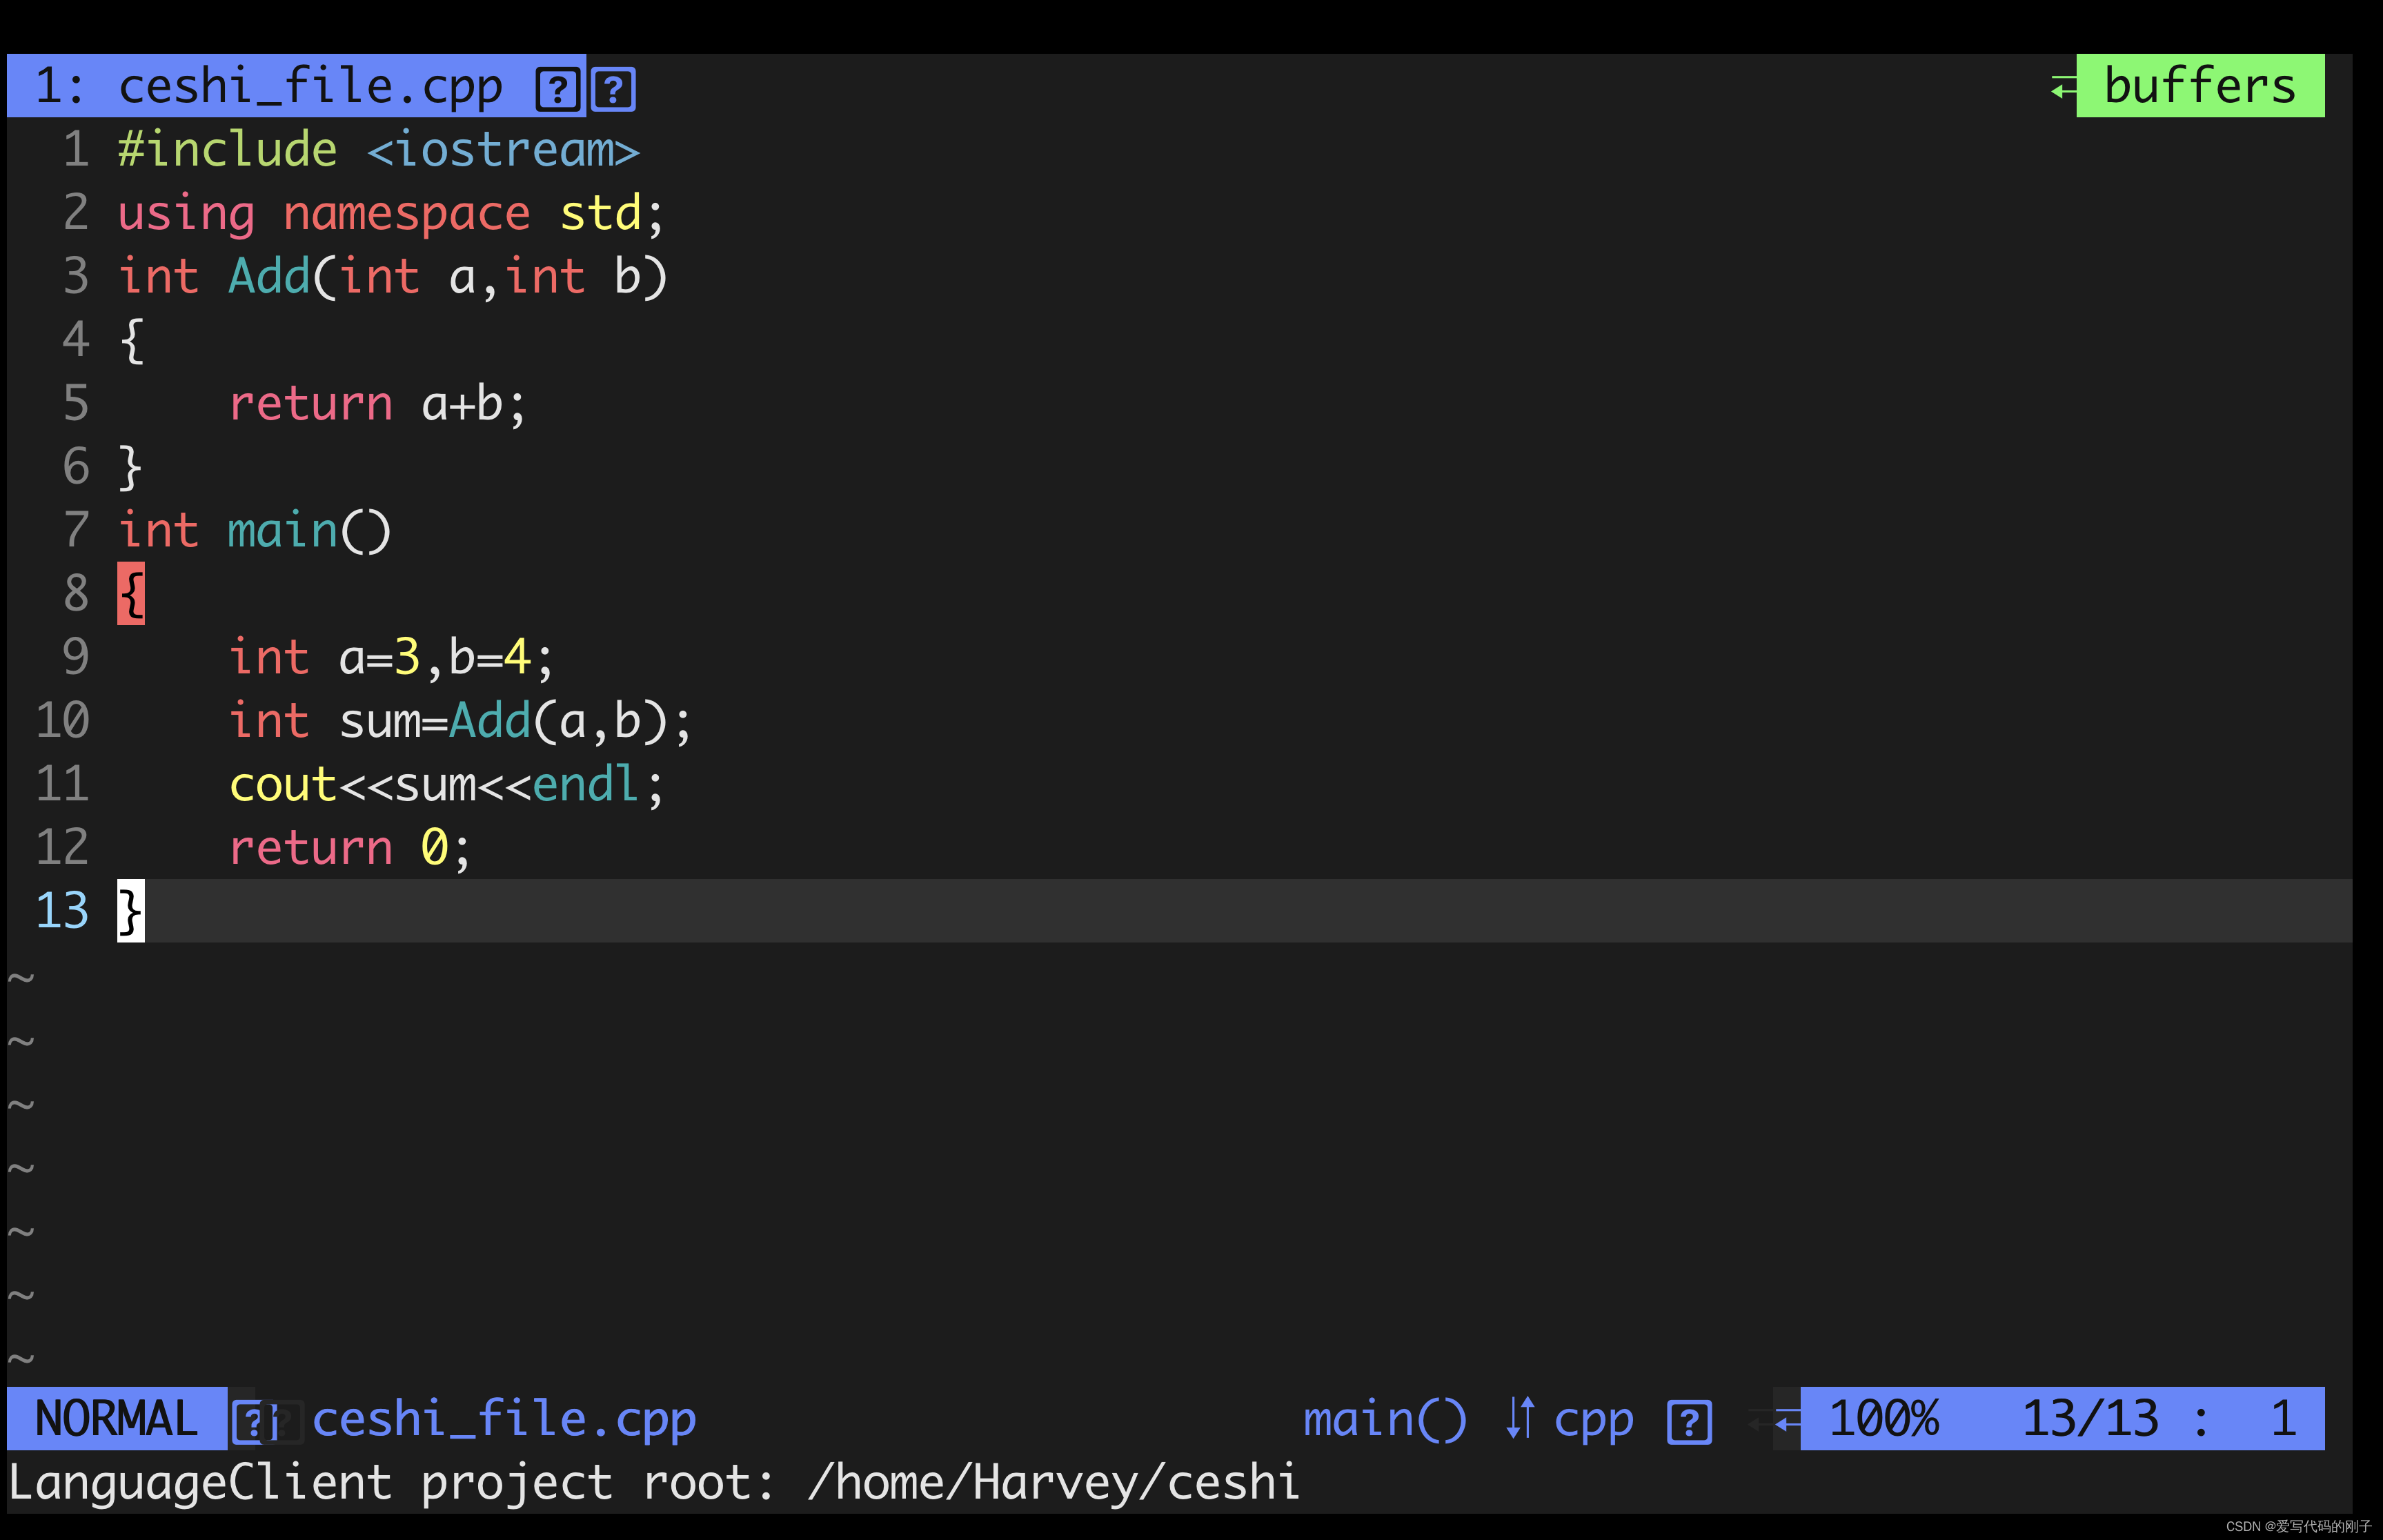Click 'namespace' keyword on line 2

click(406, 214)
